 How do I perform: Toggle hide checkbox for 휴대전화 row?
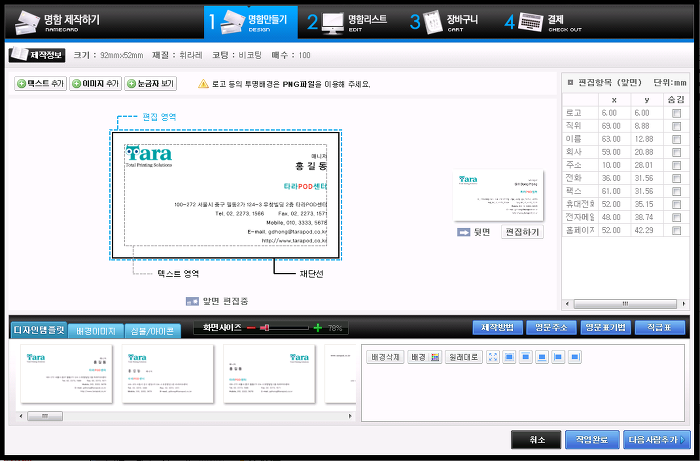point(676,204)
